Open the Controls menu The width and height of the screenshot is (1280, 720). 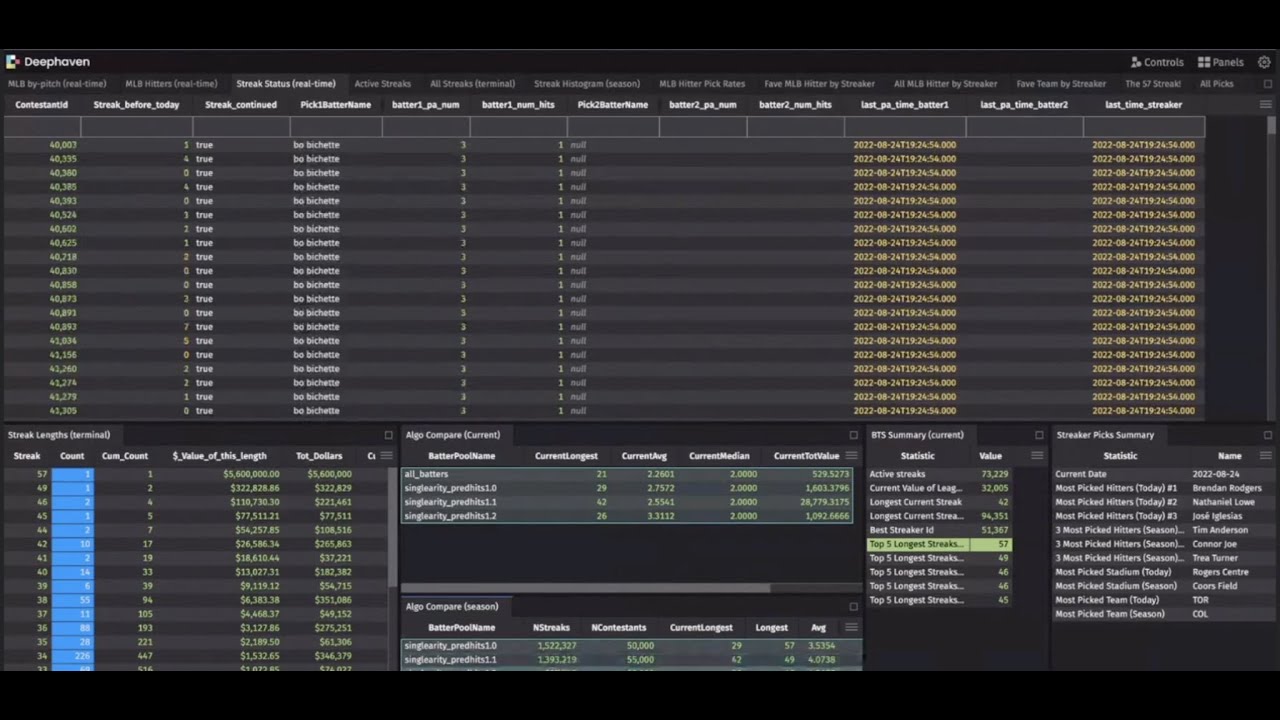pos(1157,62)
